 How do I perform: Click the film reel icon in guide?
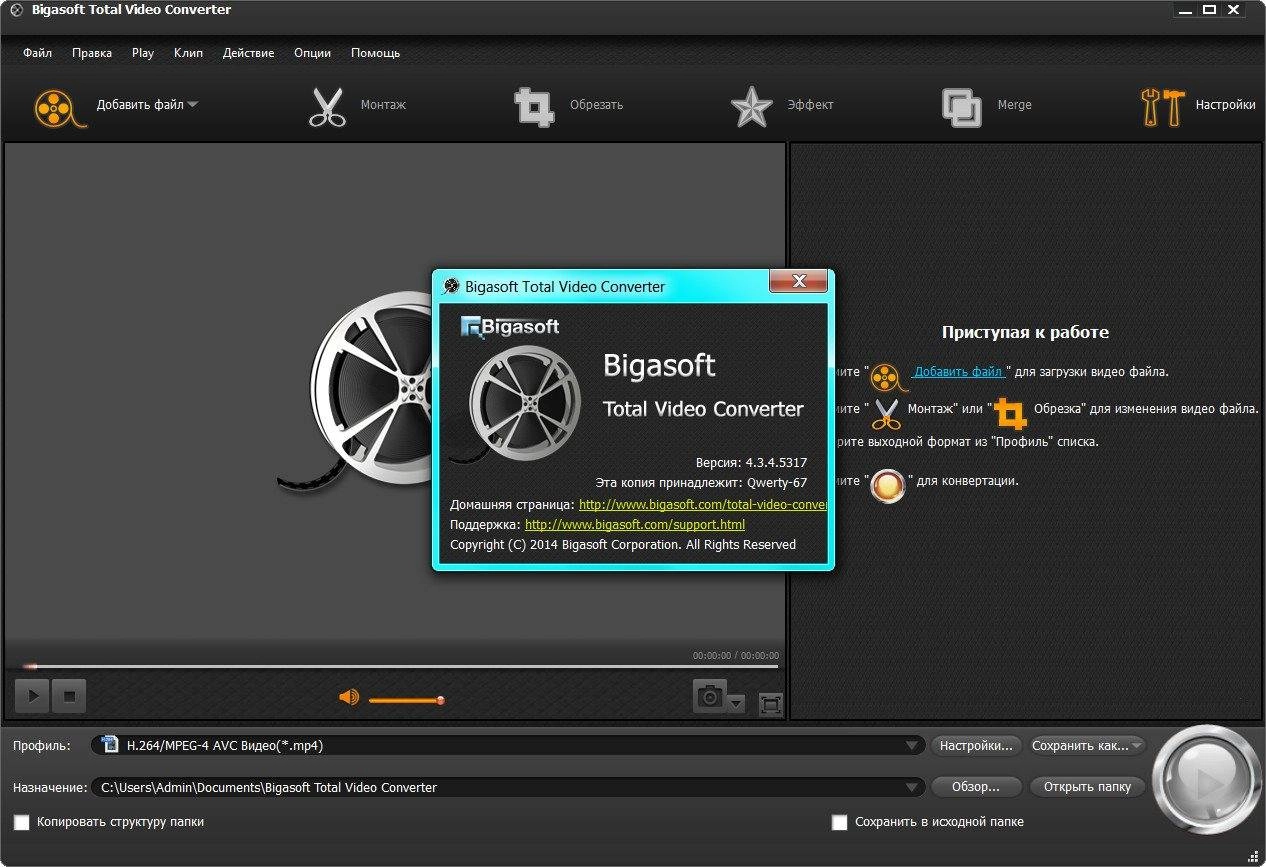pyautogui.click(x=886, y=377)
